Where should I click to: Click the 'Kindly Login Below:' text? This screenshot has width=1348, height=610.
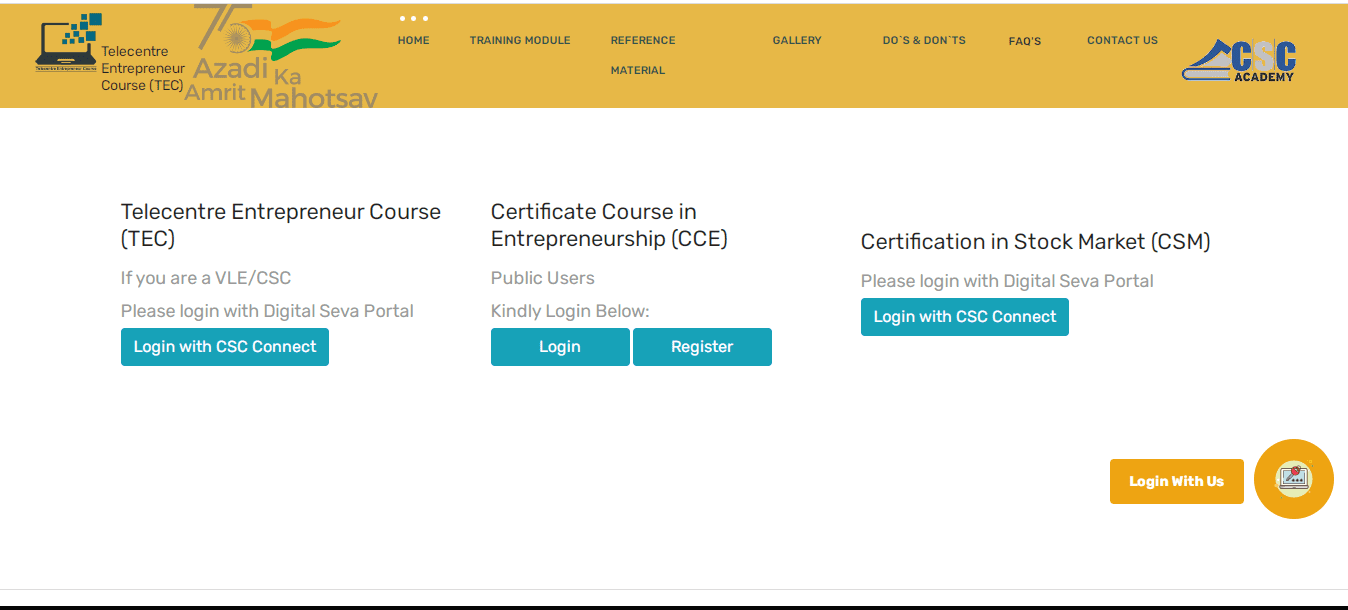570,311
